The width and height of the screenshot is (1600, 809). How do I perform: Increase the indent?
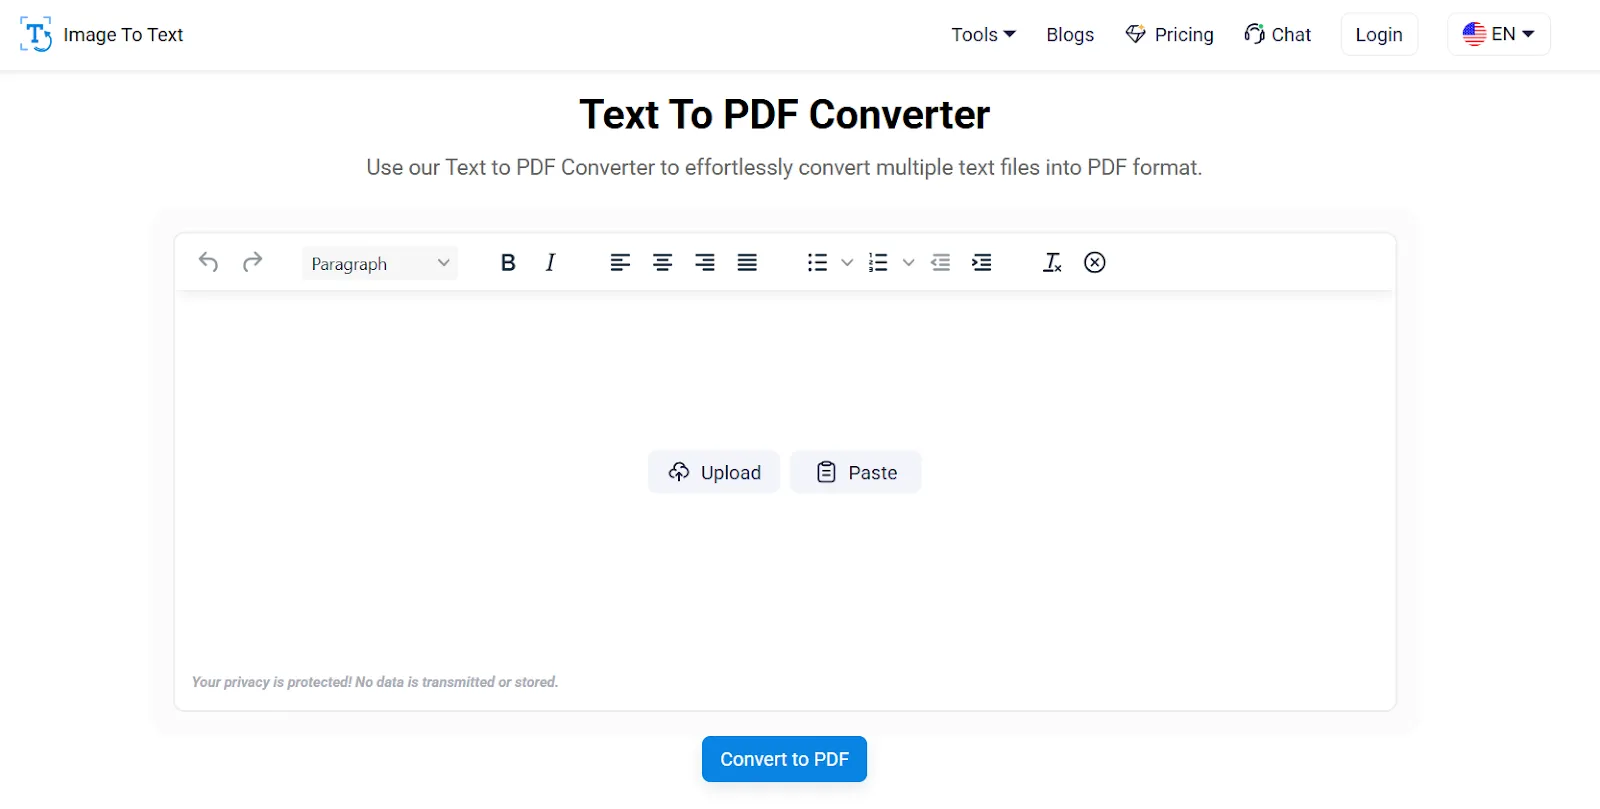click(982, 262)
